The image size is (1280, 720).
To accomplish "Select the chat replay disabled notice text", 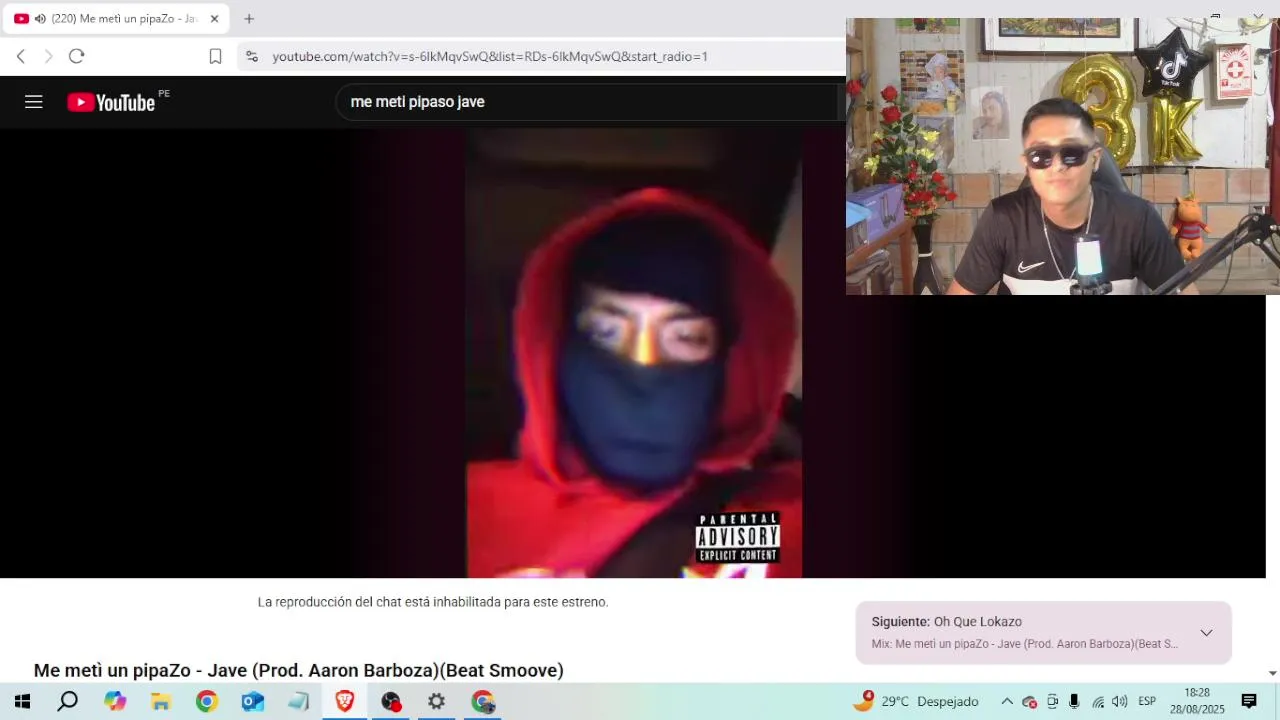I will tap(433, 602).
